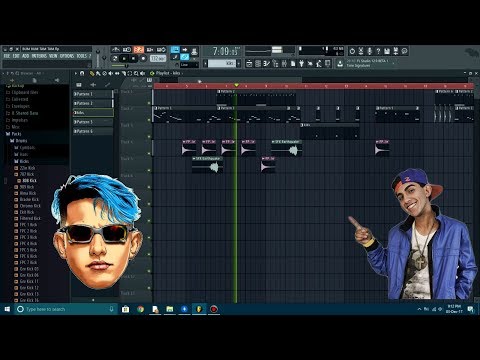Open the VIEW menu
Screen dimensions: 480x360
(x=53, y=56)
